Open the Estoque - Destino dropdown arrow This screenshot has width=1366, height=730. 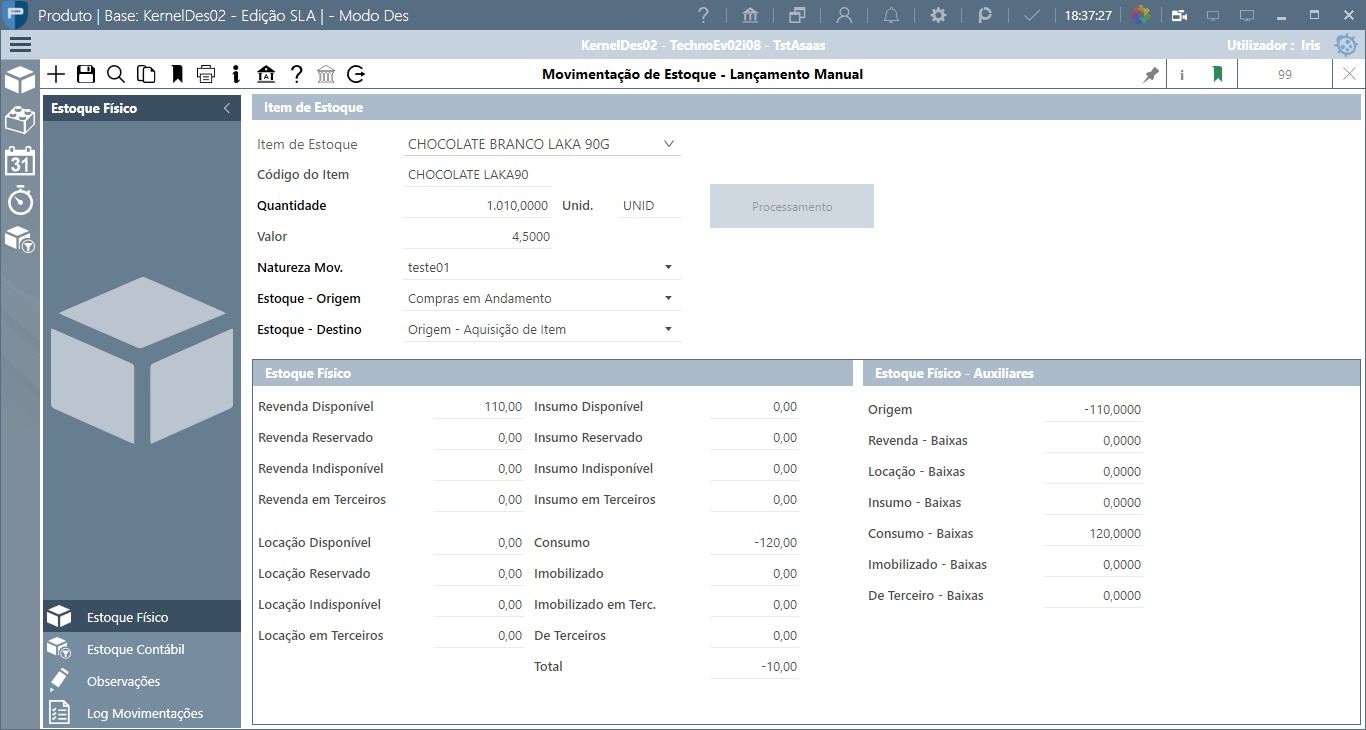668,330
